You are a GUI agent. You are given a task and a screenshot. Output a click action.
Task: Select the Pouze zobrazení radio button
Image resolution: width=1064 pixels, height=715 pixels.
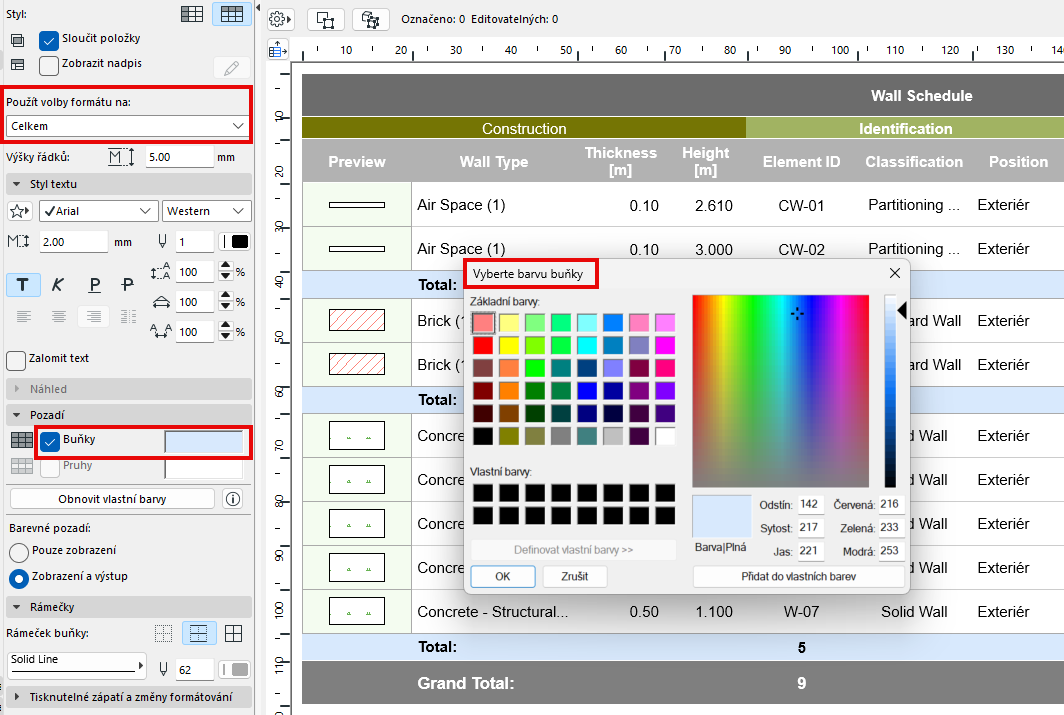18,551
